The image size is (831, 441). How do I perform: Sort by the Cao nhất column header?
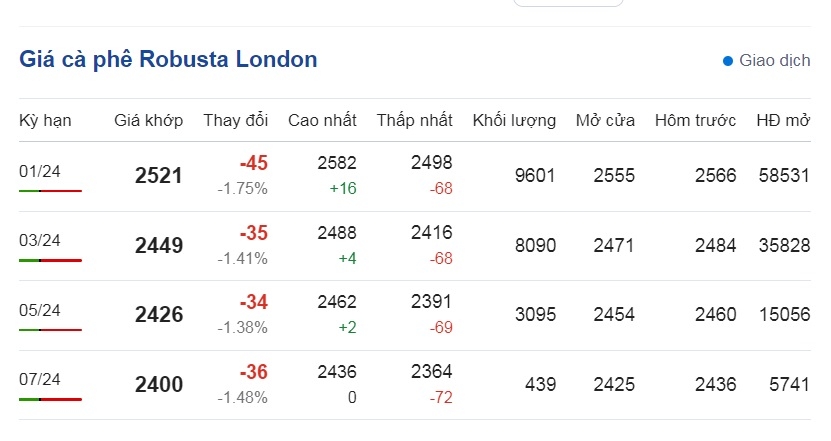[x=322, y=120]
